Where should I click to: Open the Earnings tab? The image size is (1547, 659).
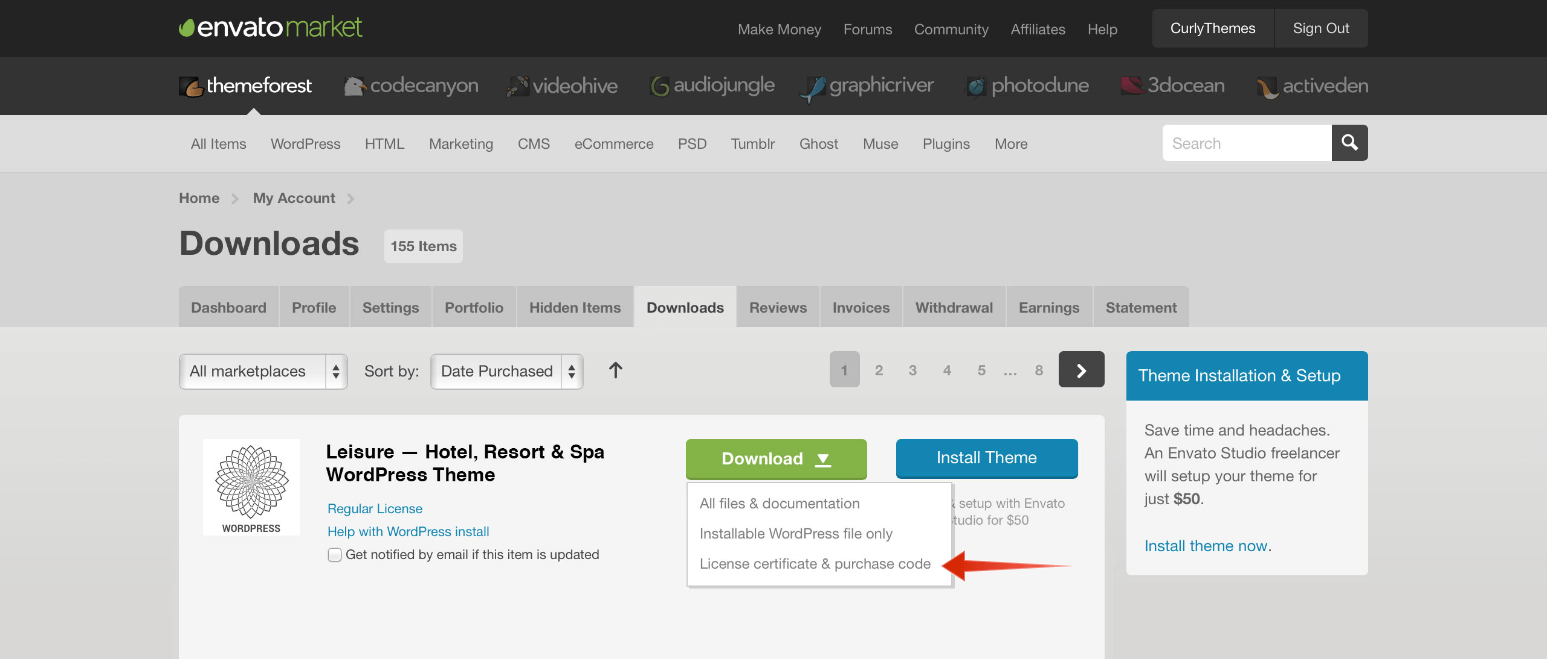coord(1049,307)
